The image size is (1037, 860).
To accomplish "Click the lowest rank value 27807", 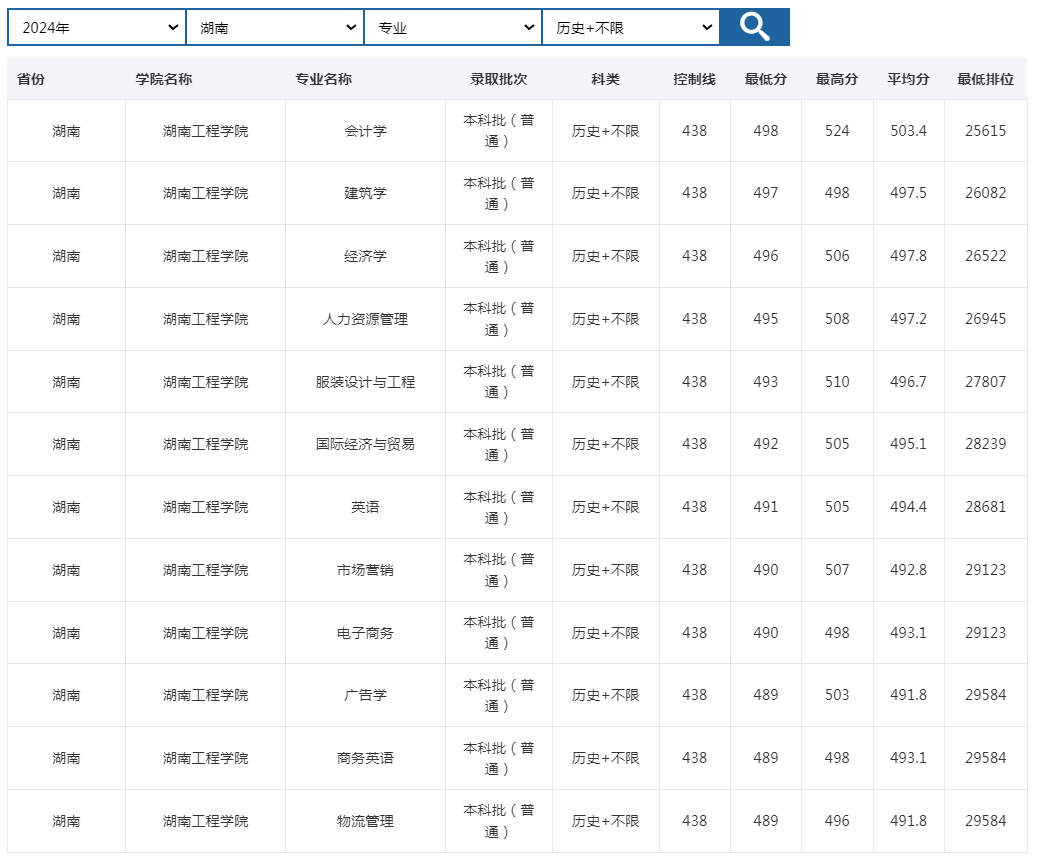I will coord(985,382).
